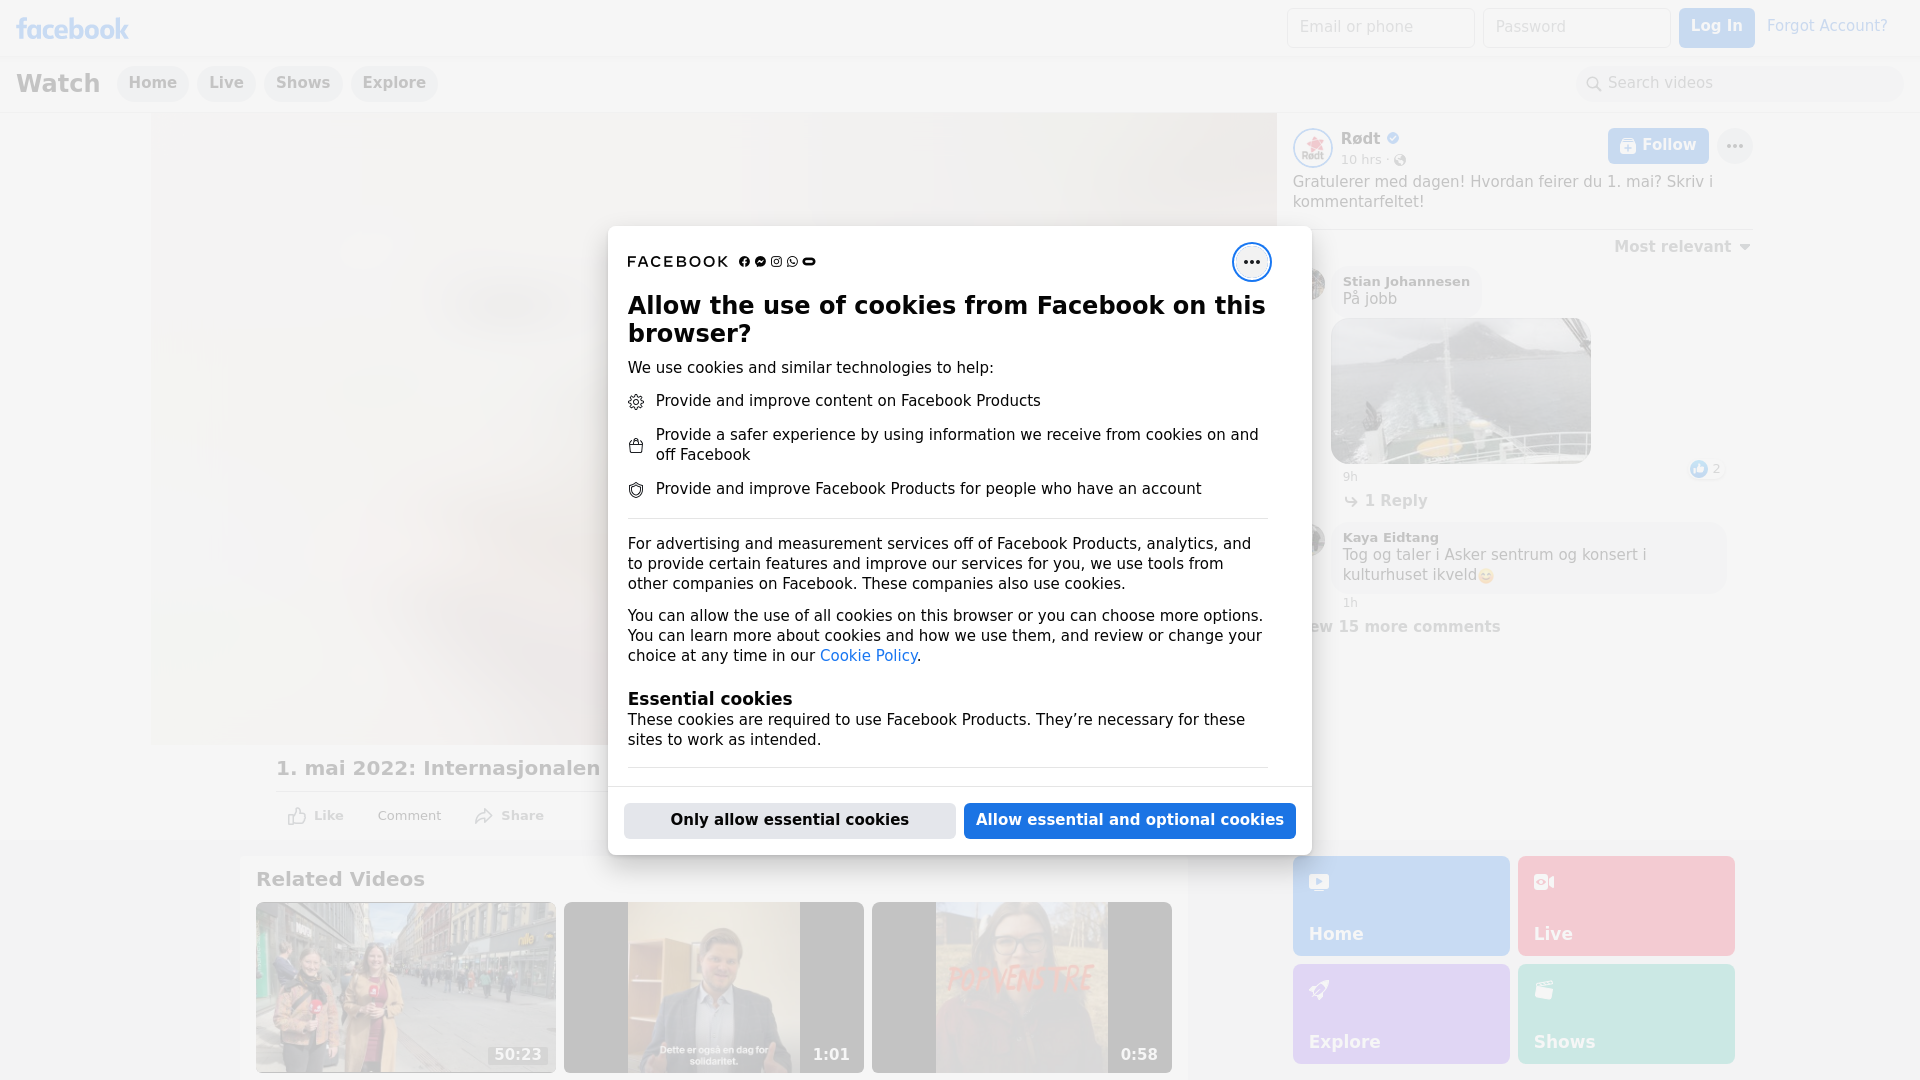The width and height of the screenshot is (1920, 1080).
Task: Switch to the Explore tab in Watch
Action: click(394, 83)
